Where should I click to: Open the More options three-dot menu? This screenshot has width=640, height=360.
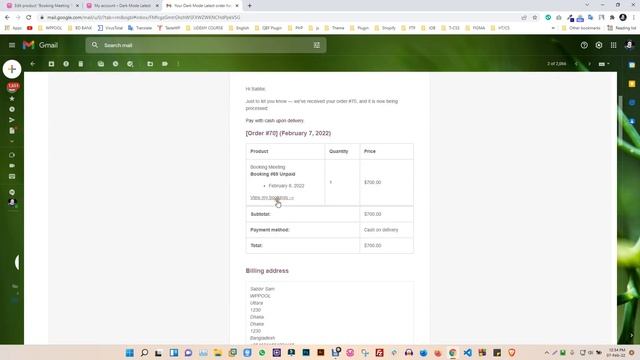pos(178,64)
